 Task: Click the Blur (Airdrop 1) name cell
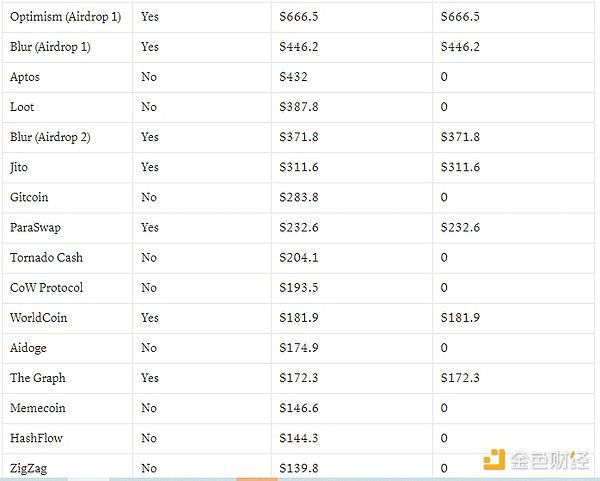click(x=50, y=47)
